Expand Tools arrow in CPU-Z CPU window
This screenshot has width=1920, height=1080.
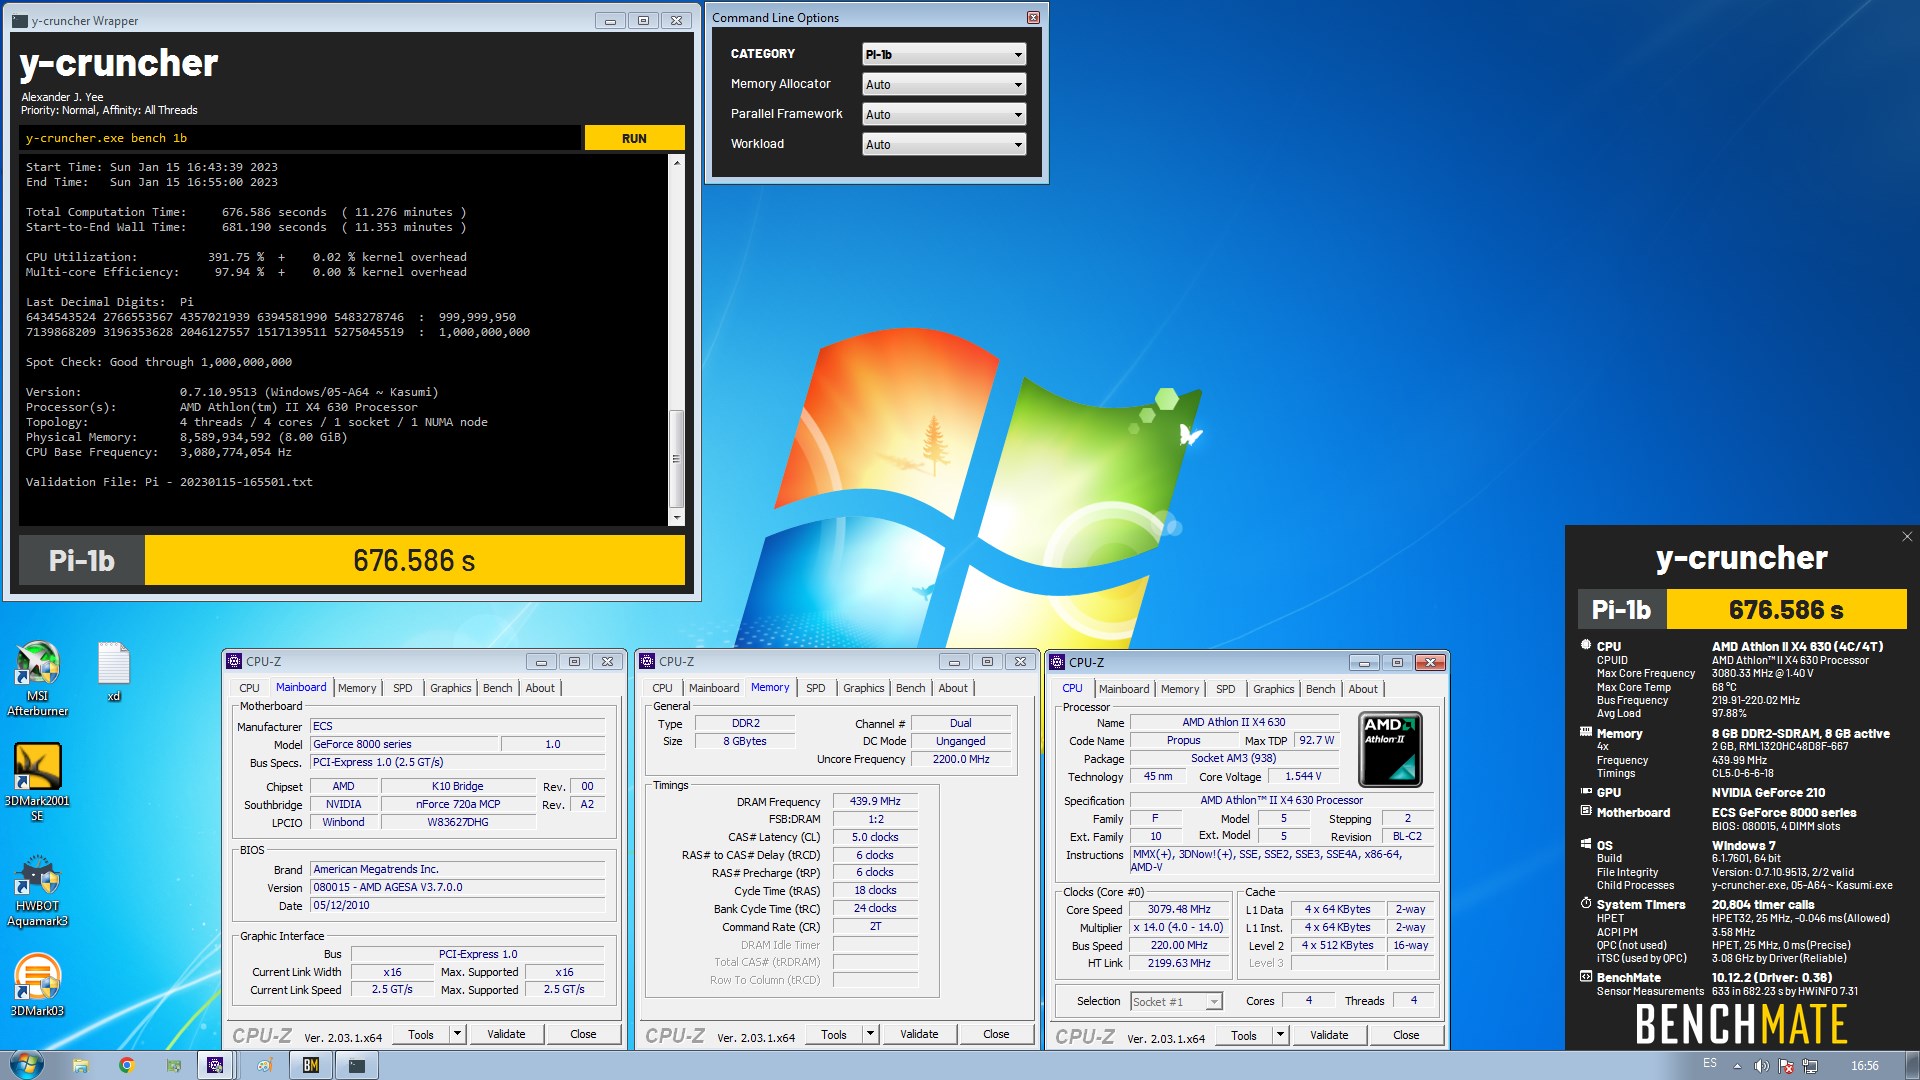[1280, 1035]
